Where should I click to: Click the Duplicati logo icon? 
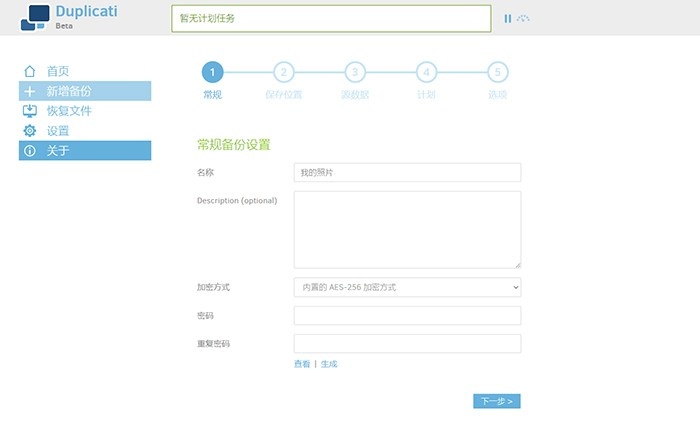click(x=35, y=18)
